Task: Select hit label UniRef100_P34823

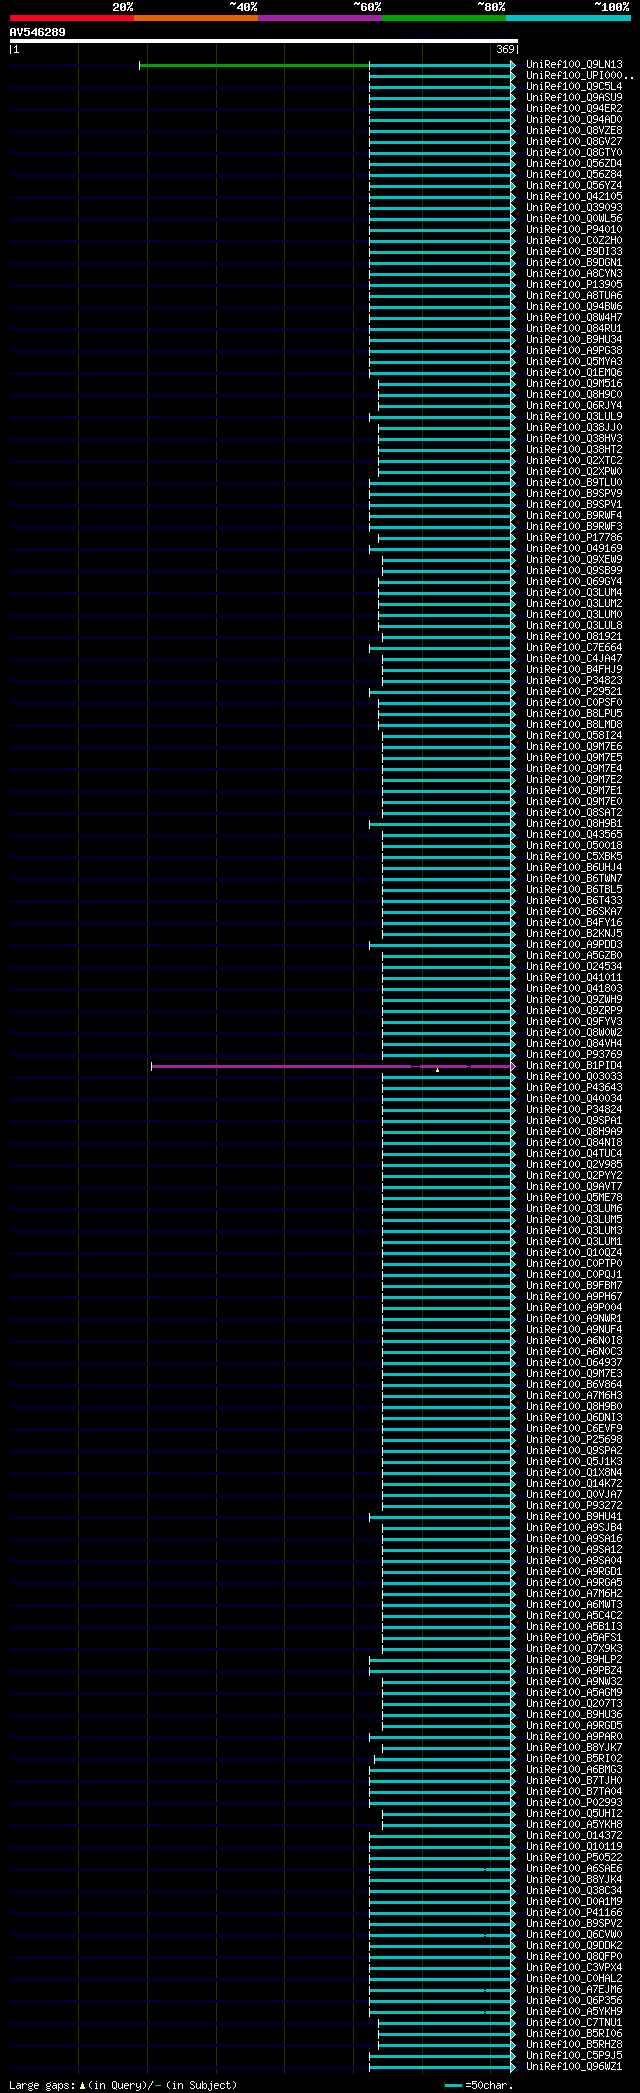Action: click(x=574, y=681)
